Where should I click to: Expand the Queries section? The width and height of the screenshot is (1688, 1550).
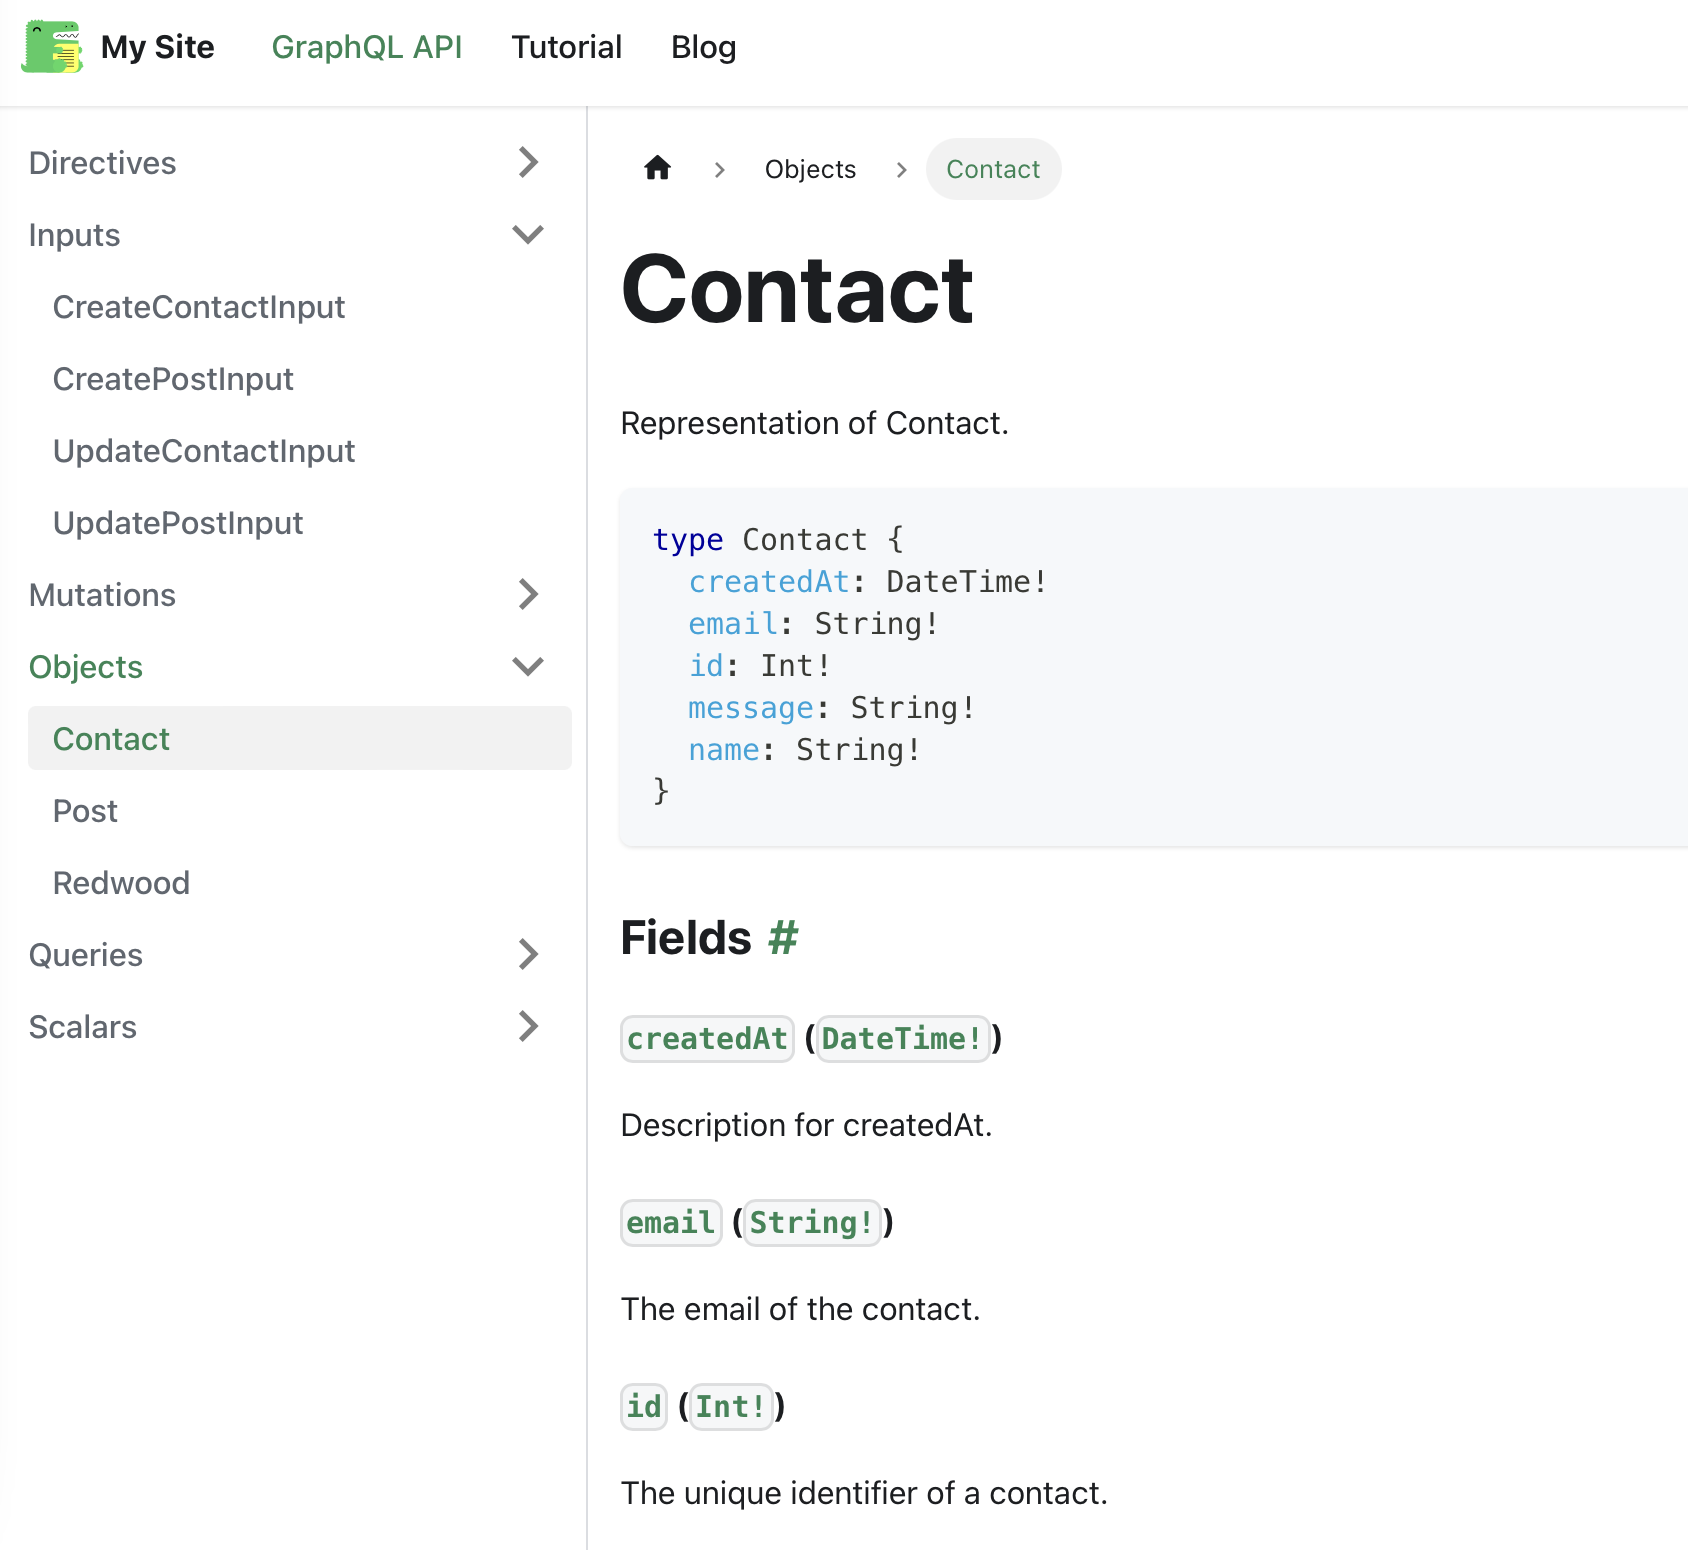tap(527, 954)
